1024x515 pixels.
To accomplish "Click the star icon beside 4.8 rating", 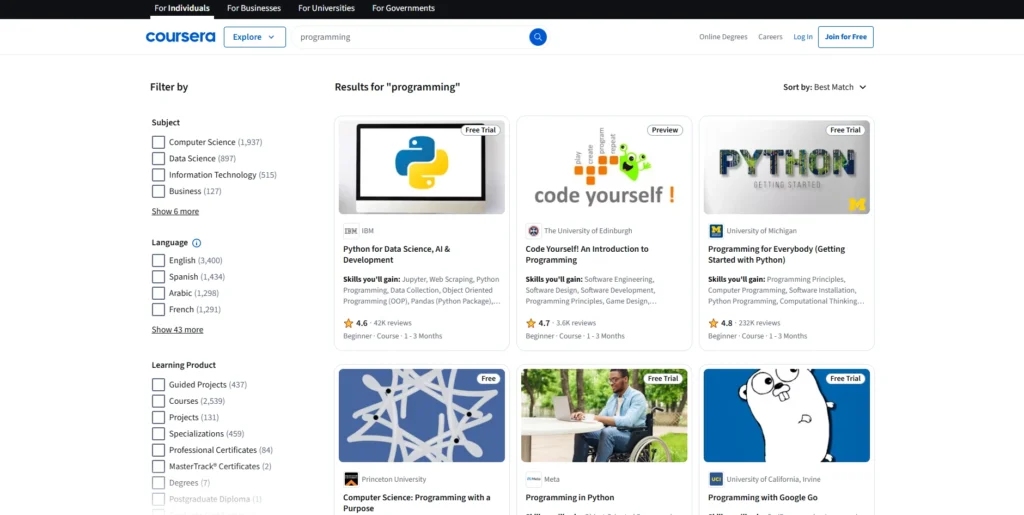I will [713, 323].
